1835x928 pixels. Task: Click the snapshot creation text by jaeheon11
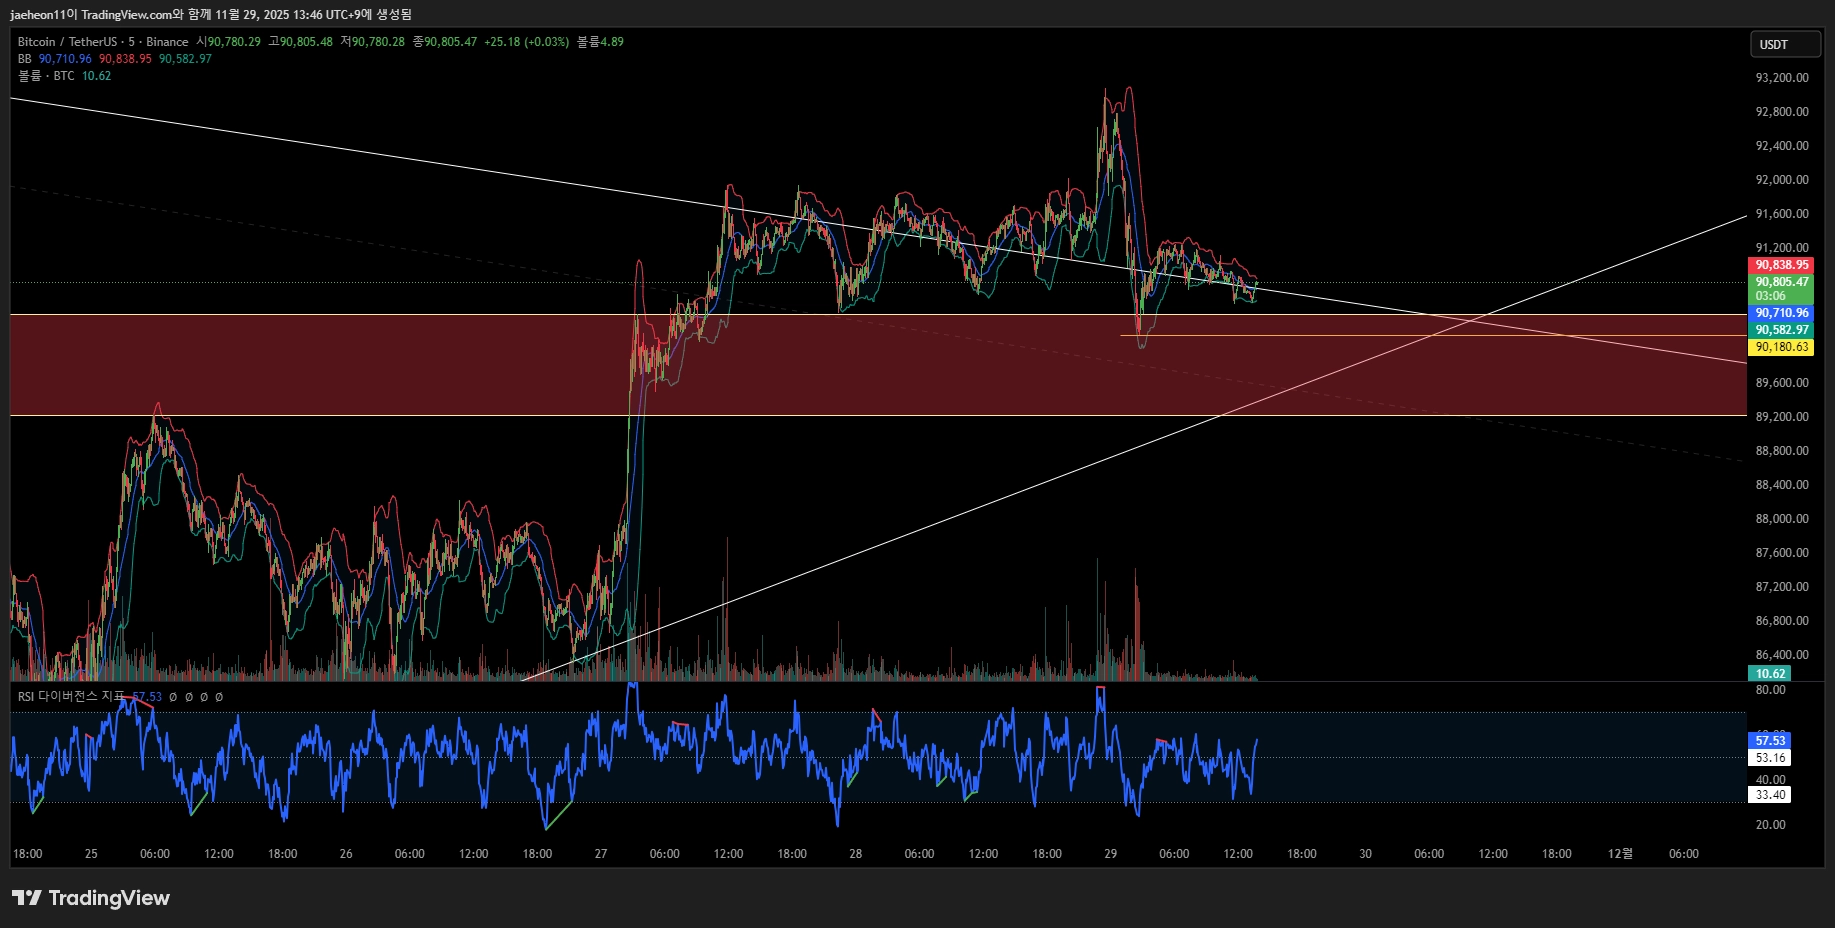pyautogui.click(x=211, y=14)
